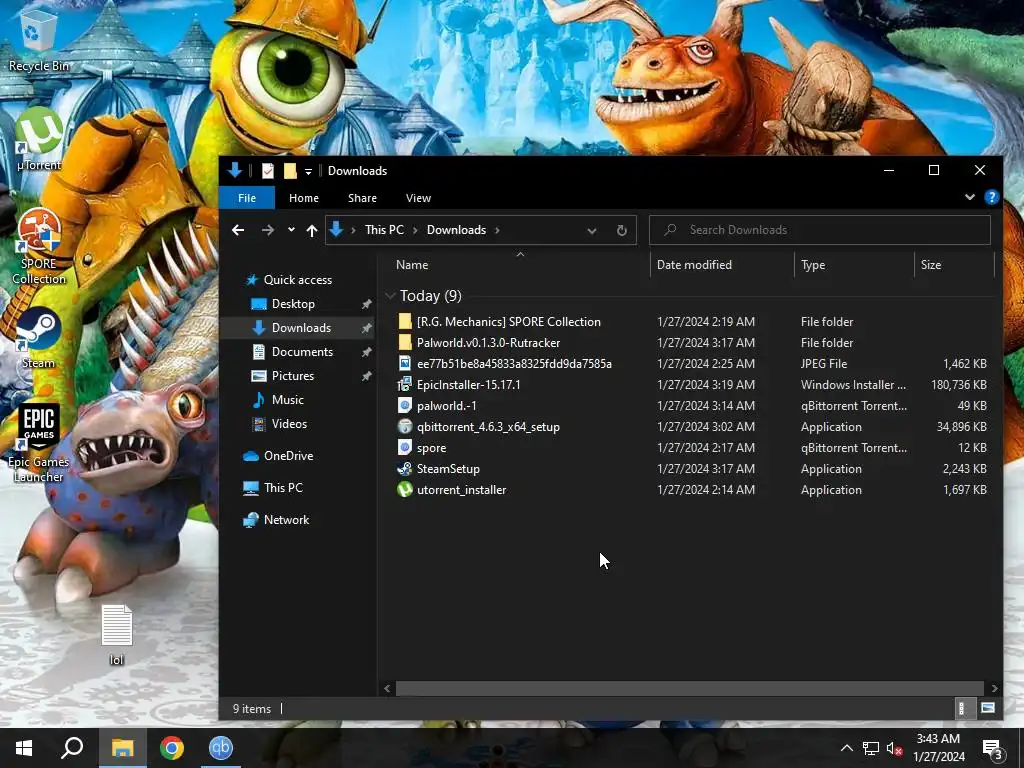Switch to the Share ribbon tab
This screenshot has height=768, width=1024.
pos(362,198)
